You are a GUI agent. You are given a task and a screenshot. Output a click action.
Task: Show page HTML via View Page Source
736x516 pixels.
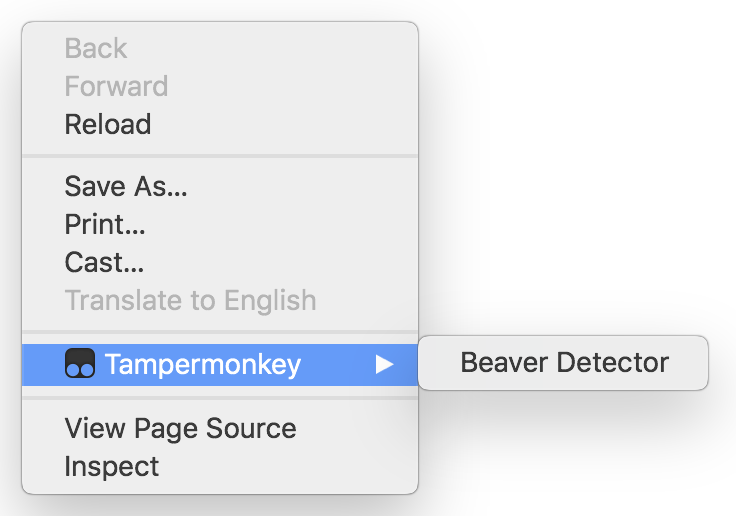[x=180, y=429]
